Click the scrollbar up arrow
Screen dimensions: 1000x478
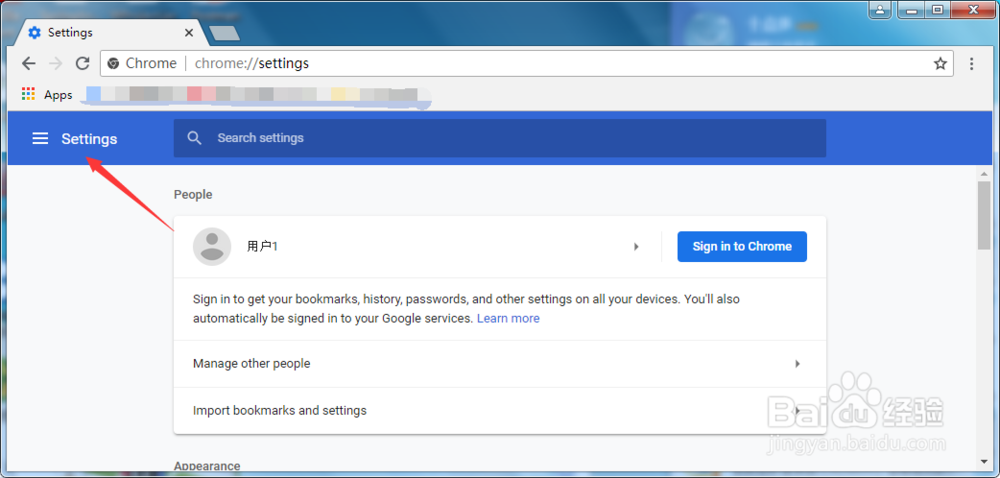tap(984, 173)
